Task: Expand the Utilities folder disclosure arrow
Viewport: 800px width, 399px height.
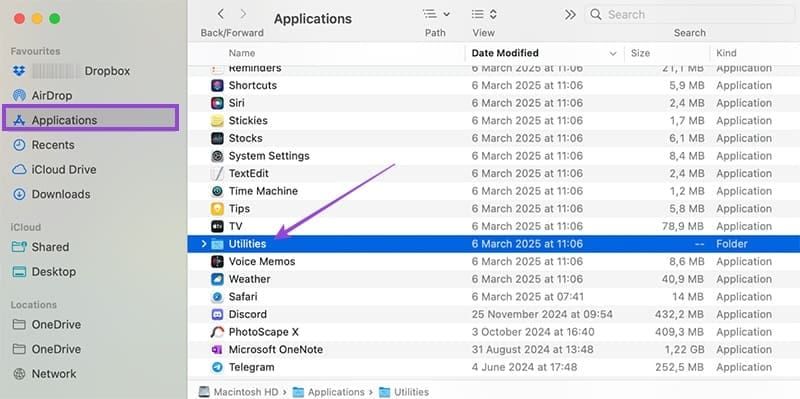Action: (x=204, y=244)
